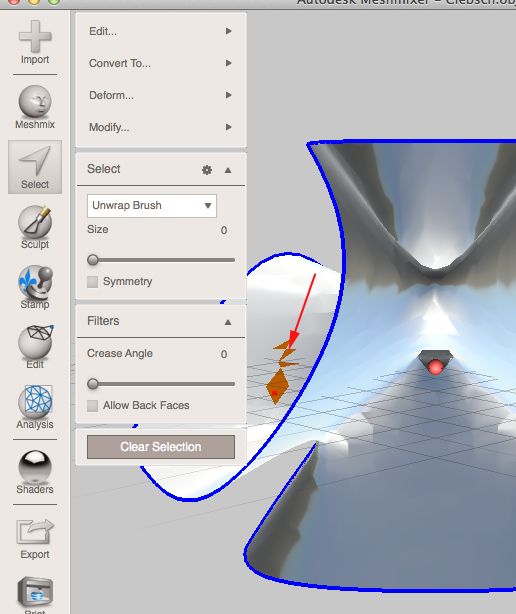Click the Clear Selection button
Screen dimensions: 516x614
161,447
